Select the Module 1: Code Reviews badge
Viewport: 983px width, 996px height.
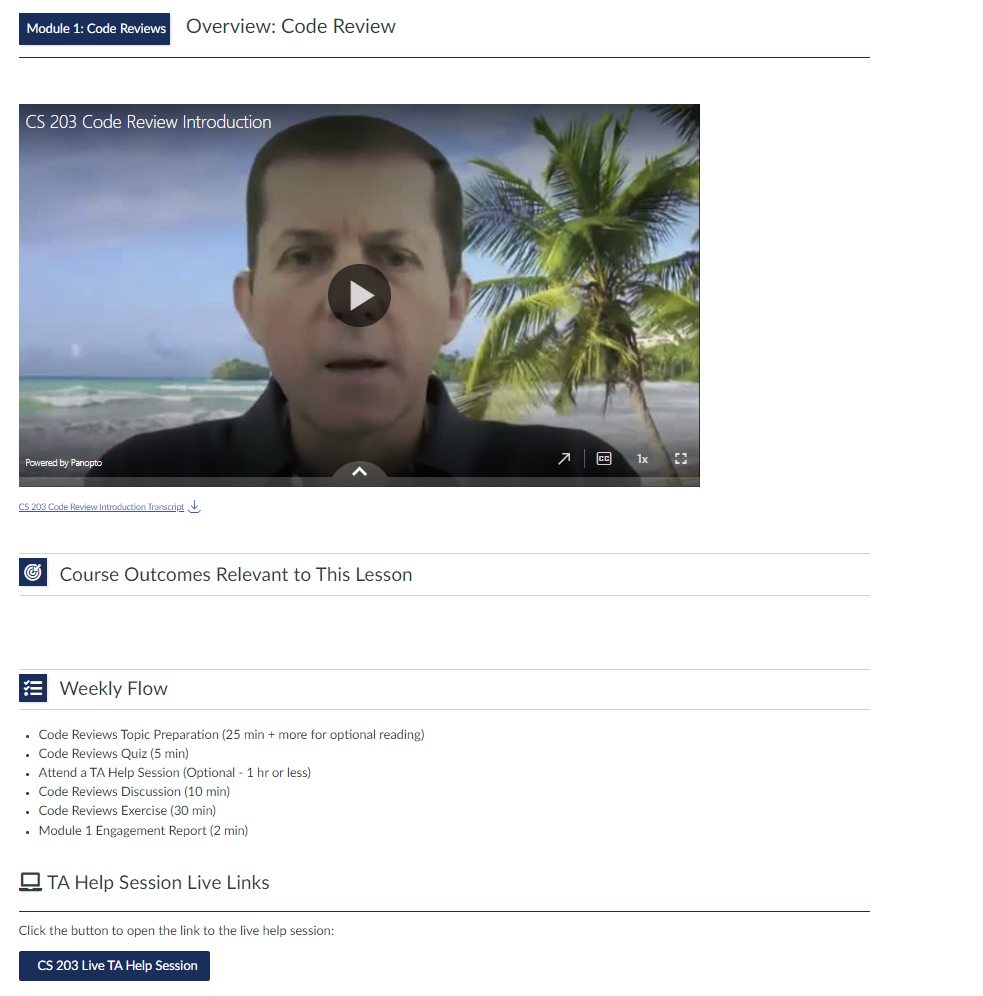95,29
